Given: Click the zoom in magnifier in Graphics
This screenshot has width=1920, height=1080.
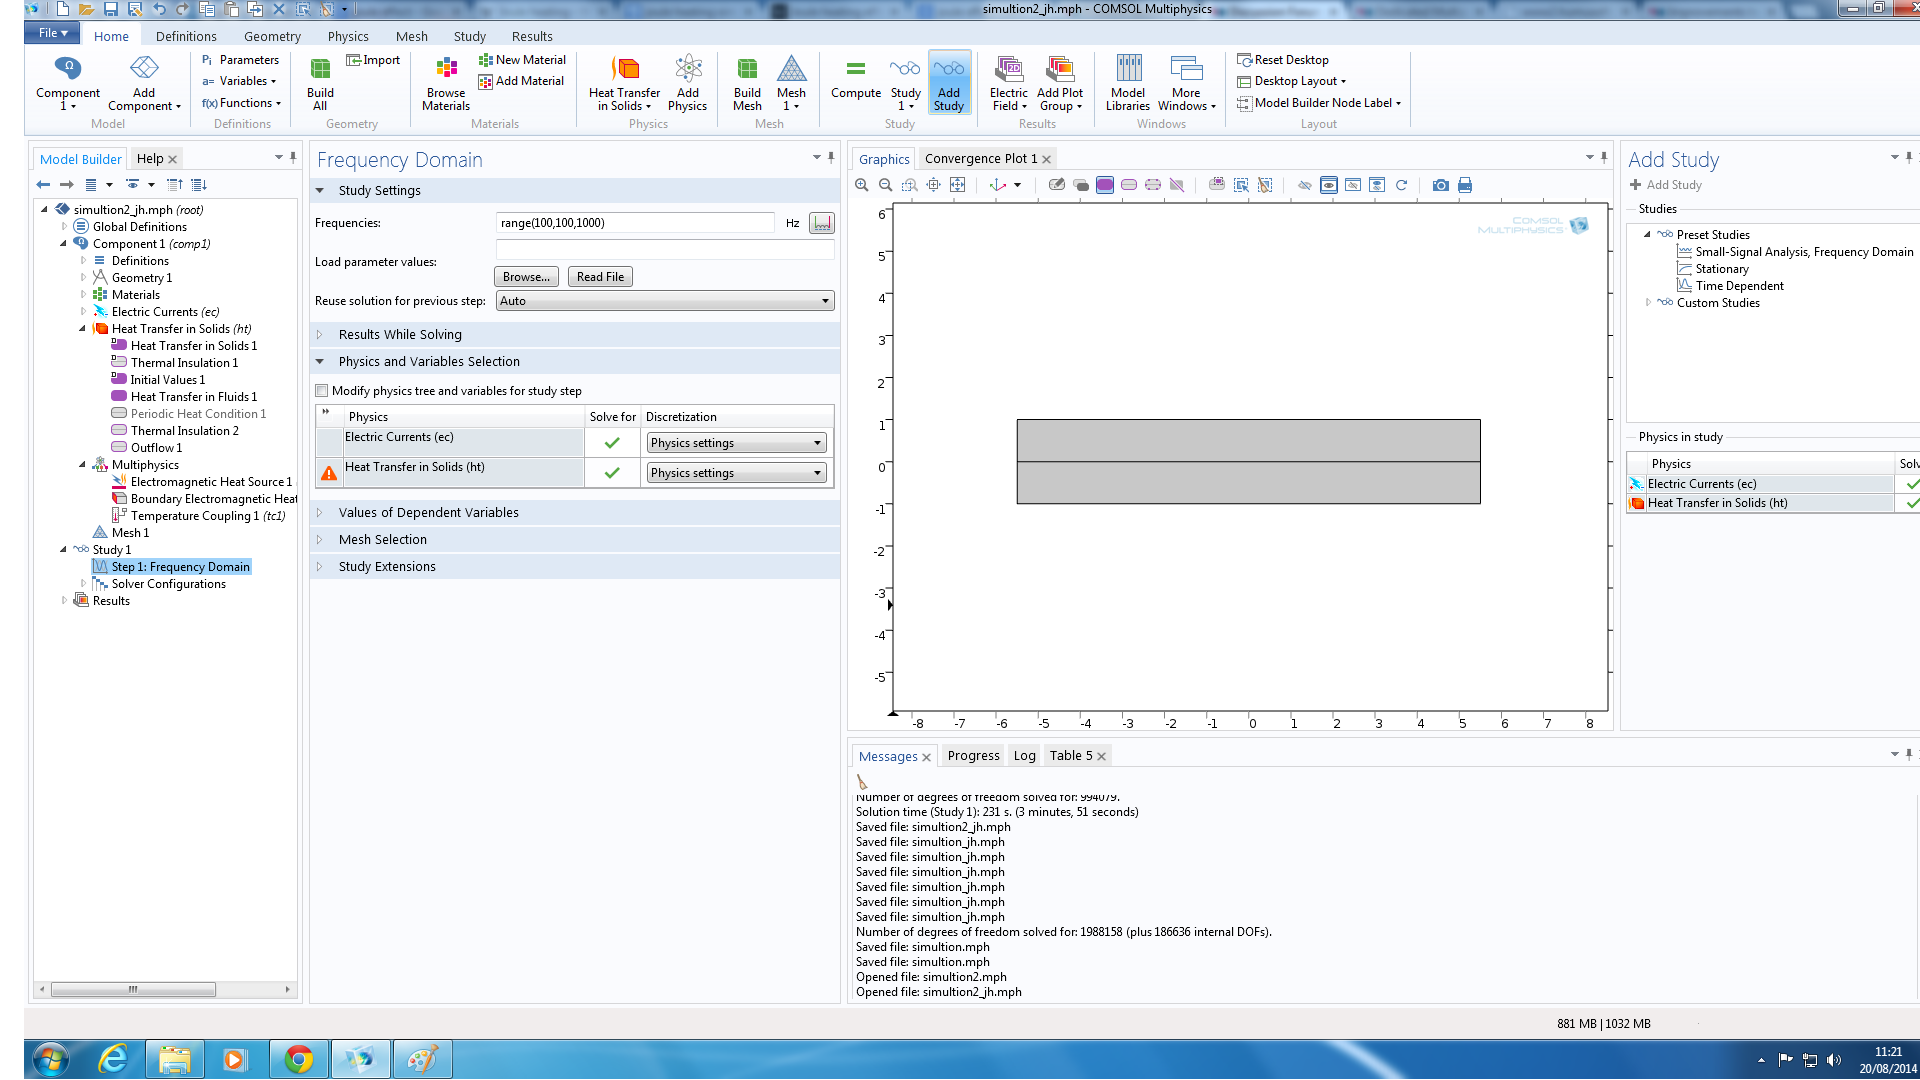Looking at the screenshot, I should (x=862, y=185).
